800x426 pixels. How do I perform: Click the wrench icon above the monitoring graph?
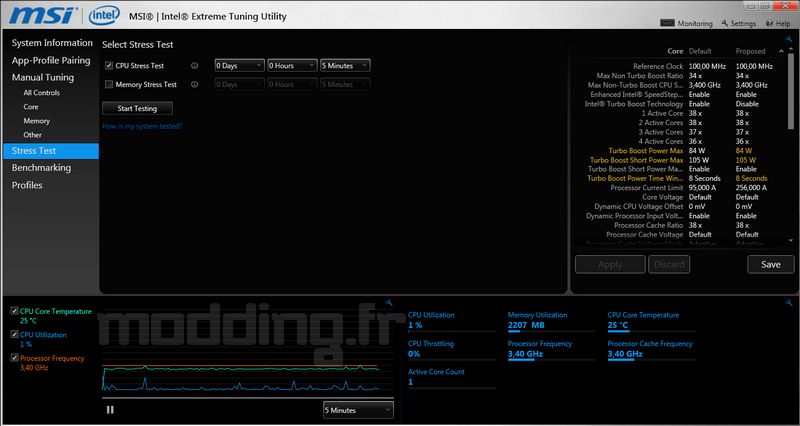coord(389,303)
